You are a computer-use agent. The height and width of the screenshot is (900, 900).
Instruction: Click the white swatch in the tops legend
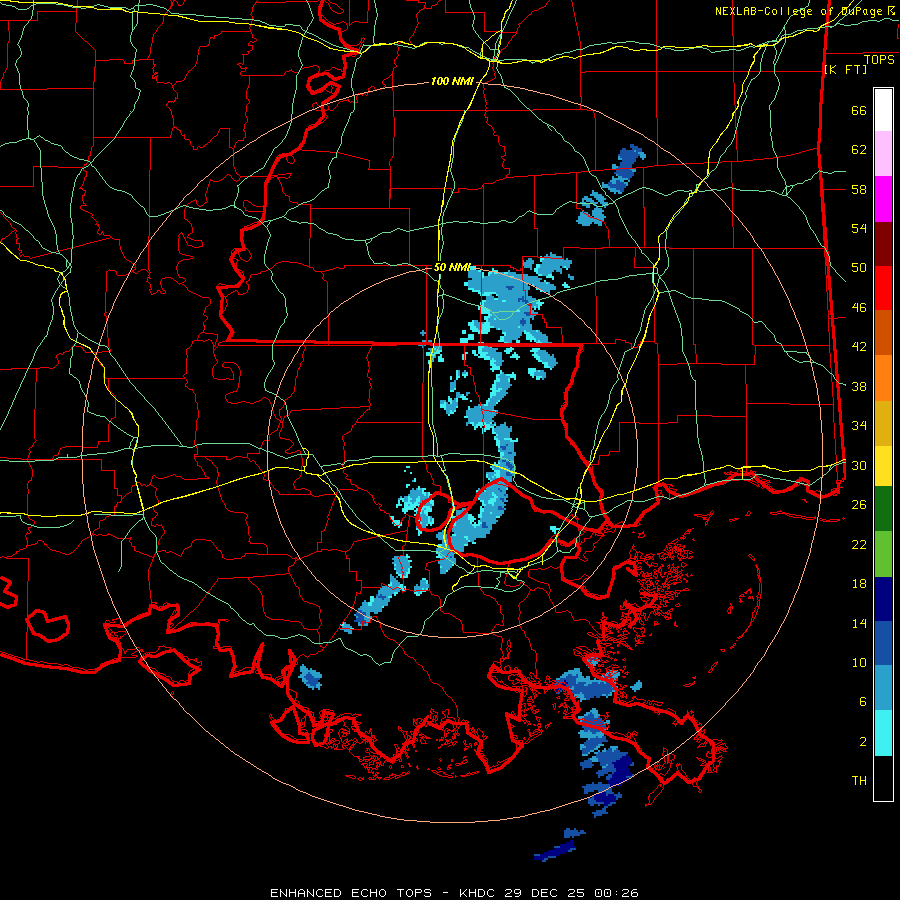tap(883, 110)
